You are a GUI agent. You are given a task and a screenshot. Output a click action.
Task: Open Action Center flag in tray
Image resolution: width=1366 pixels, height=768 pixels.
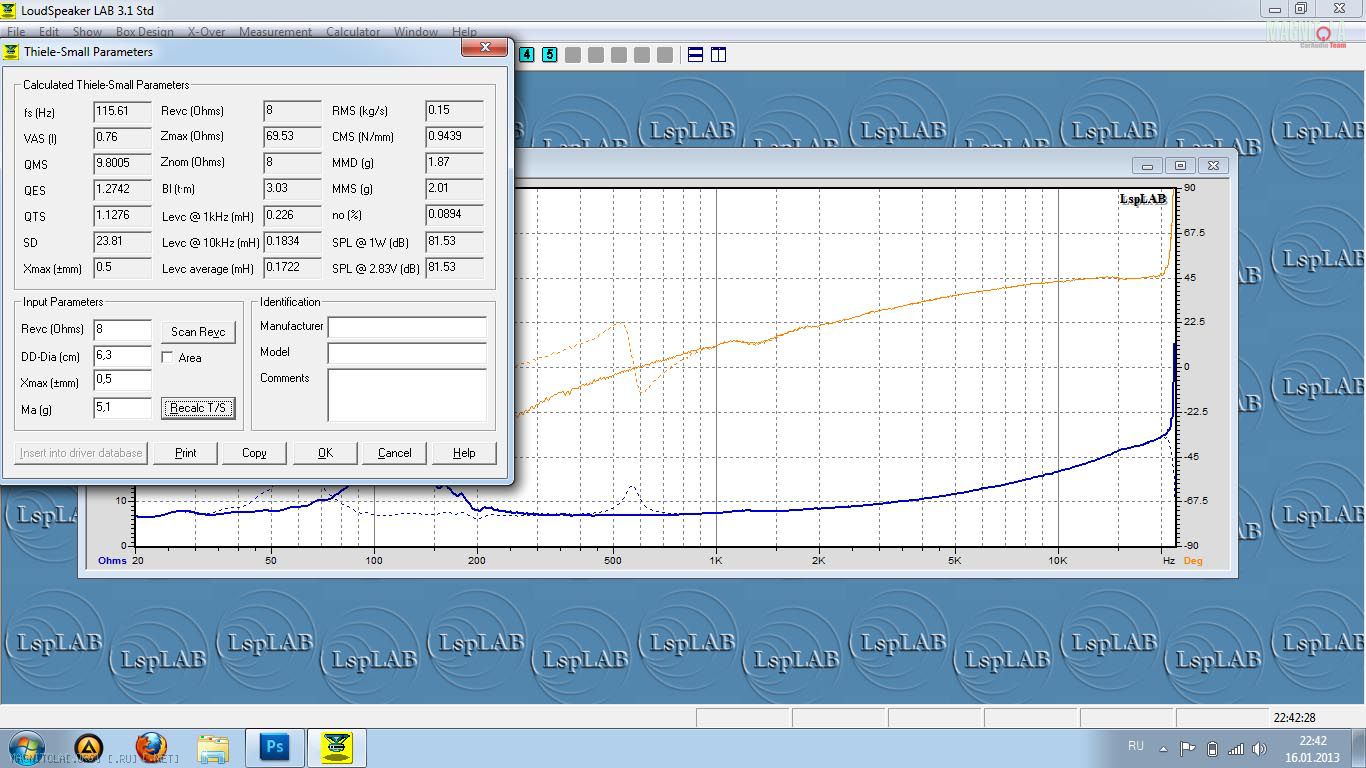coord(1188,748)
